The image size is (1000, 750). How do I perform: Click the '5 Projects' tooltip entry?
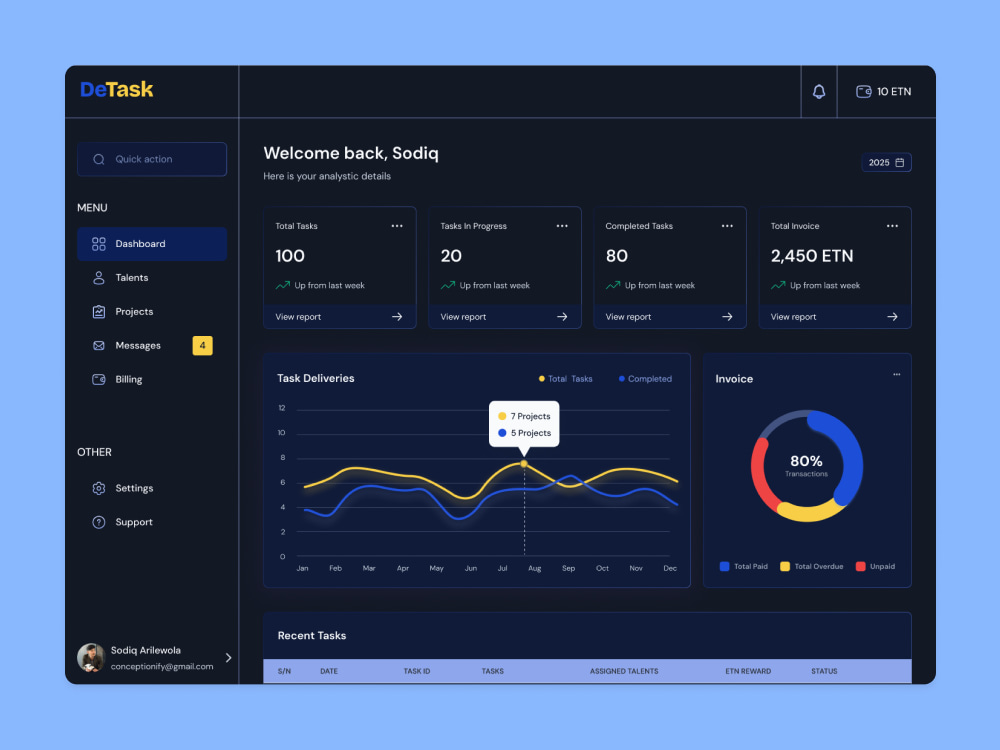pos(524,433)
